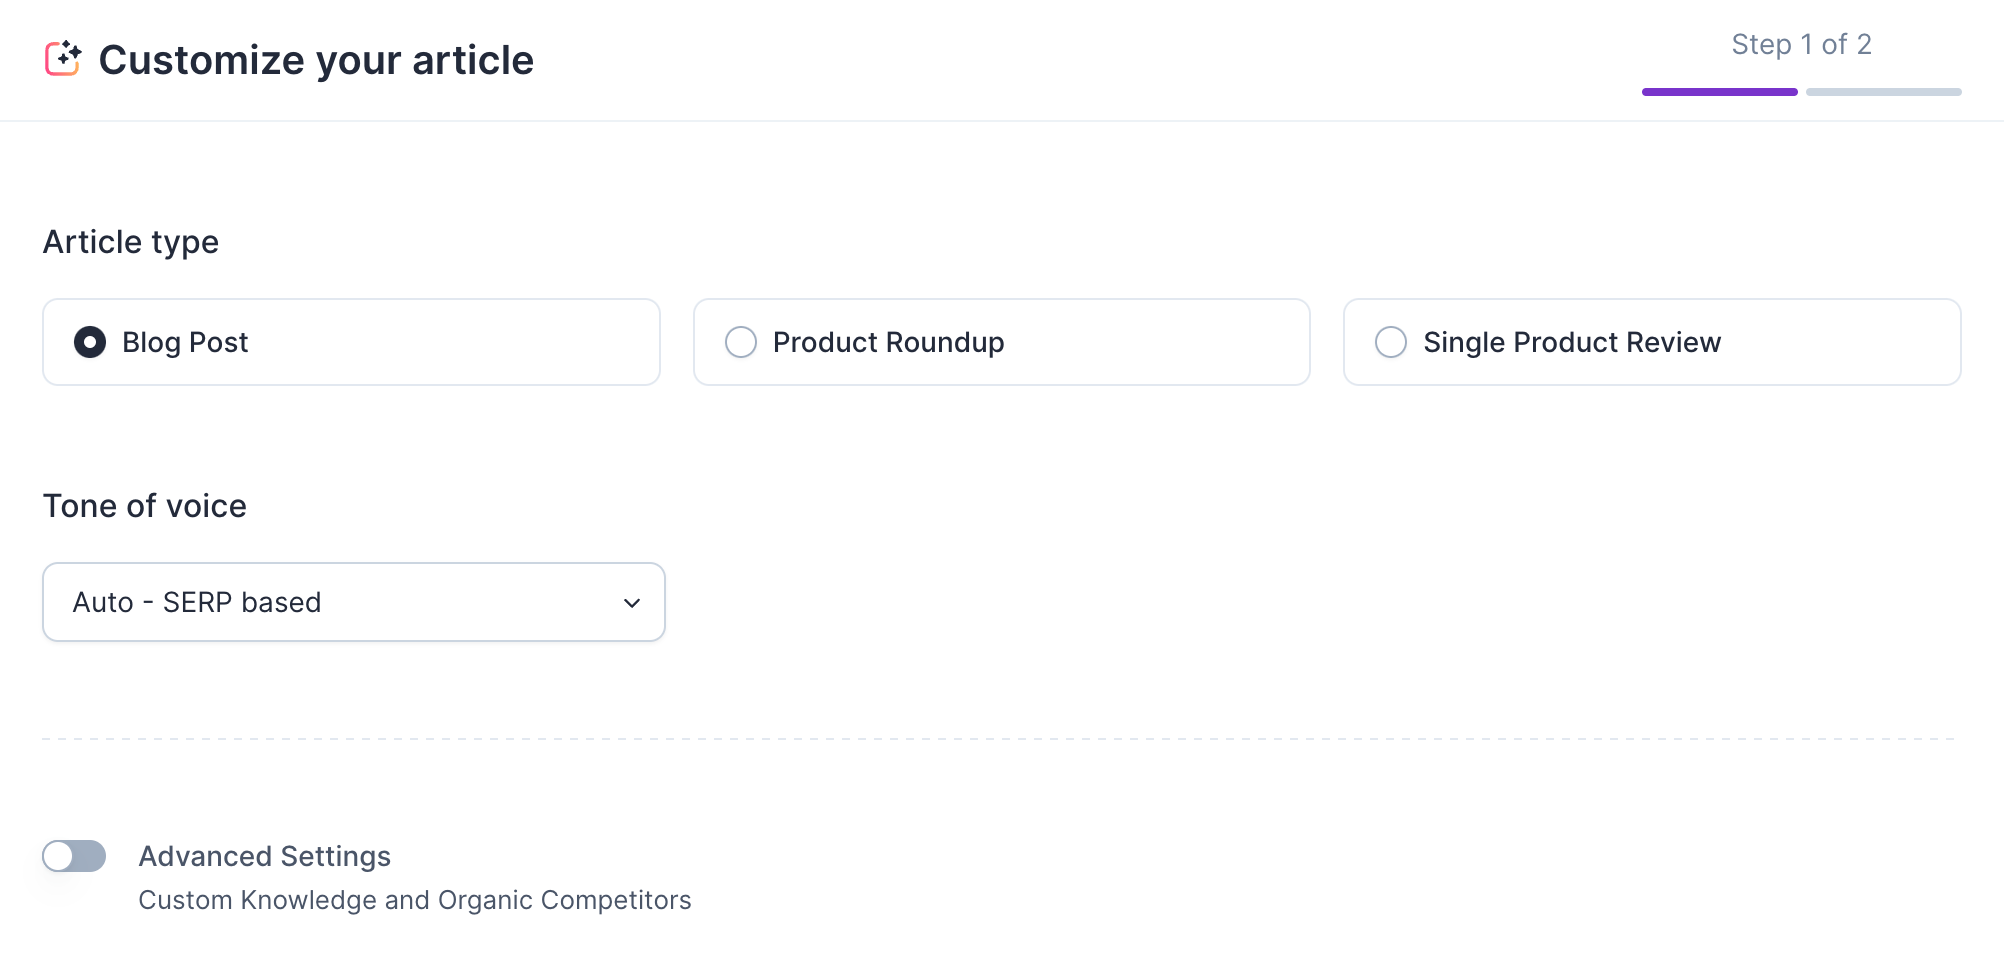Click the purple first-step progress bar
This screenshot has height=966, width=2004.
click(1719, 92)
